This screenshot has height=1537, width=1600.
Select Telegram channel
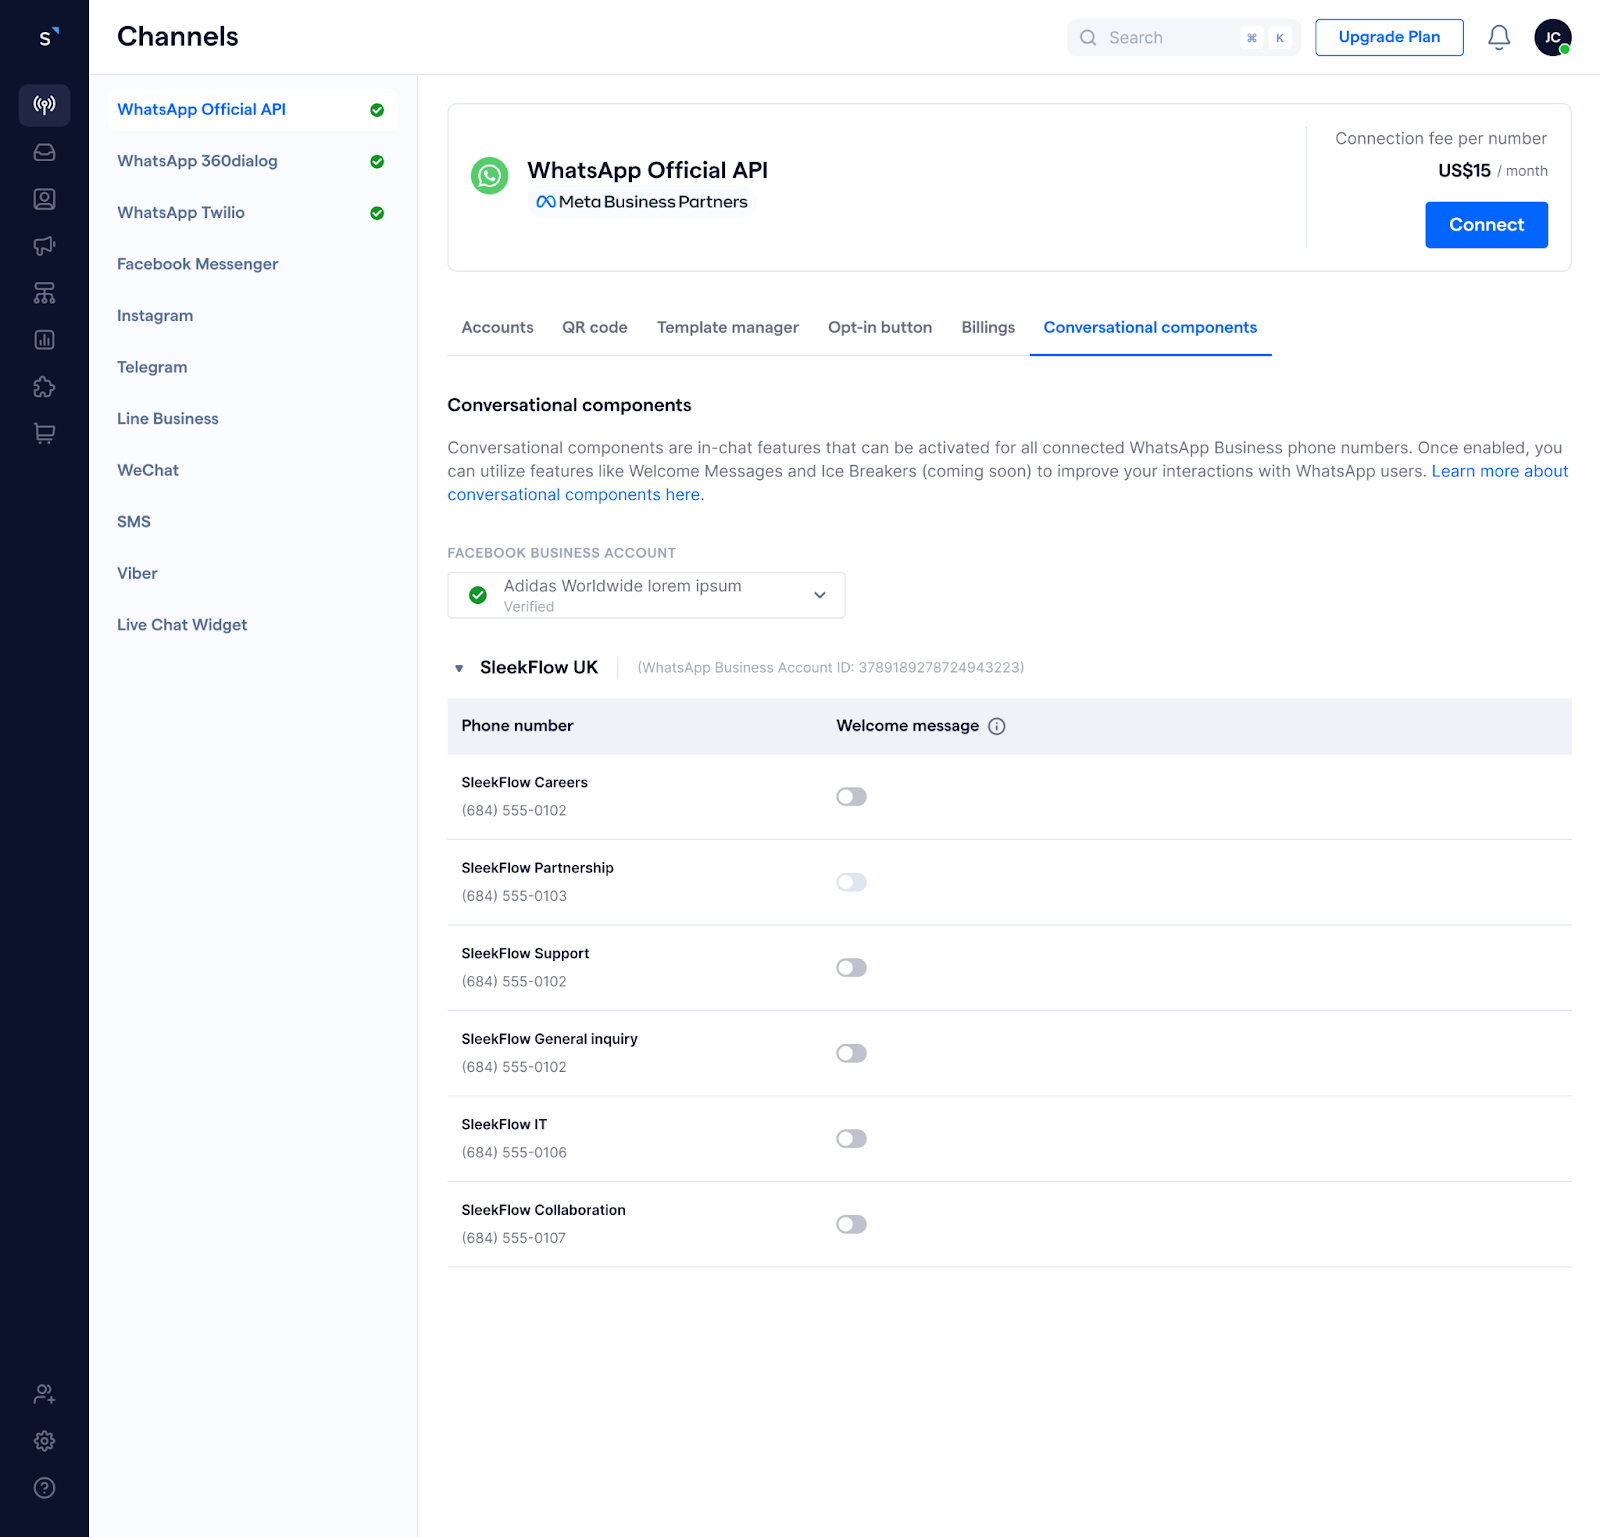click(252, 367)
